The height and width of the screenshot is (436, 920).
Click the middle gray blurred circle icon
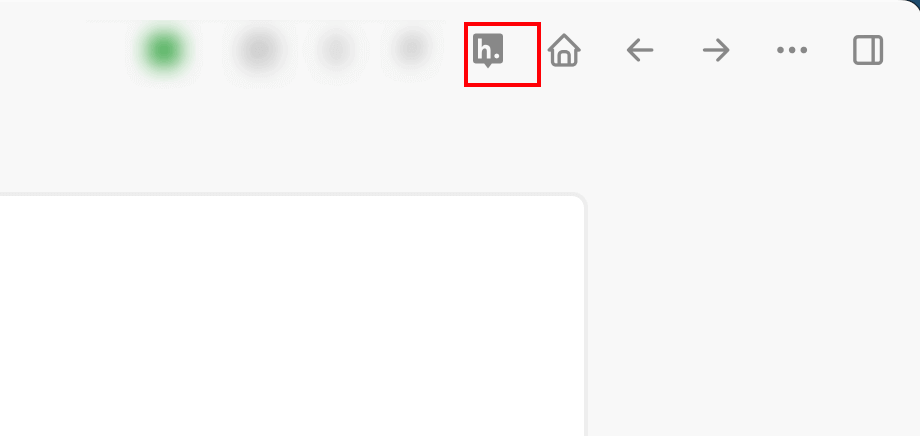tap(336, 50)
